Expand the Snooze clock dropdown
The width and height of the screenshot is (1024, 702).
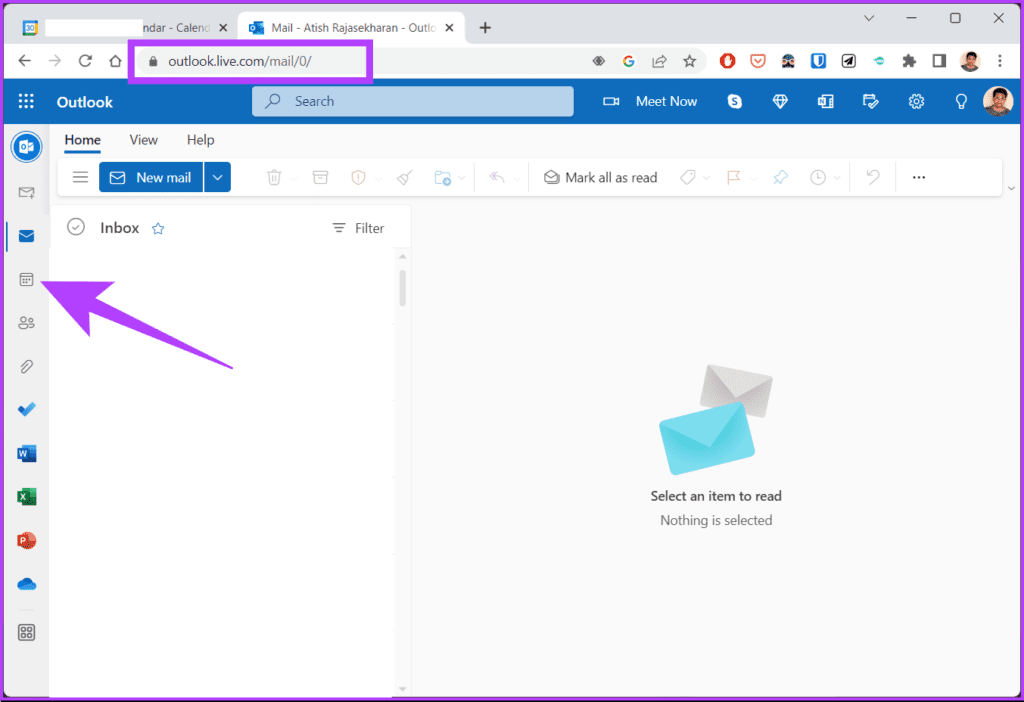pyautogui.click(x=837, y=178)
